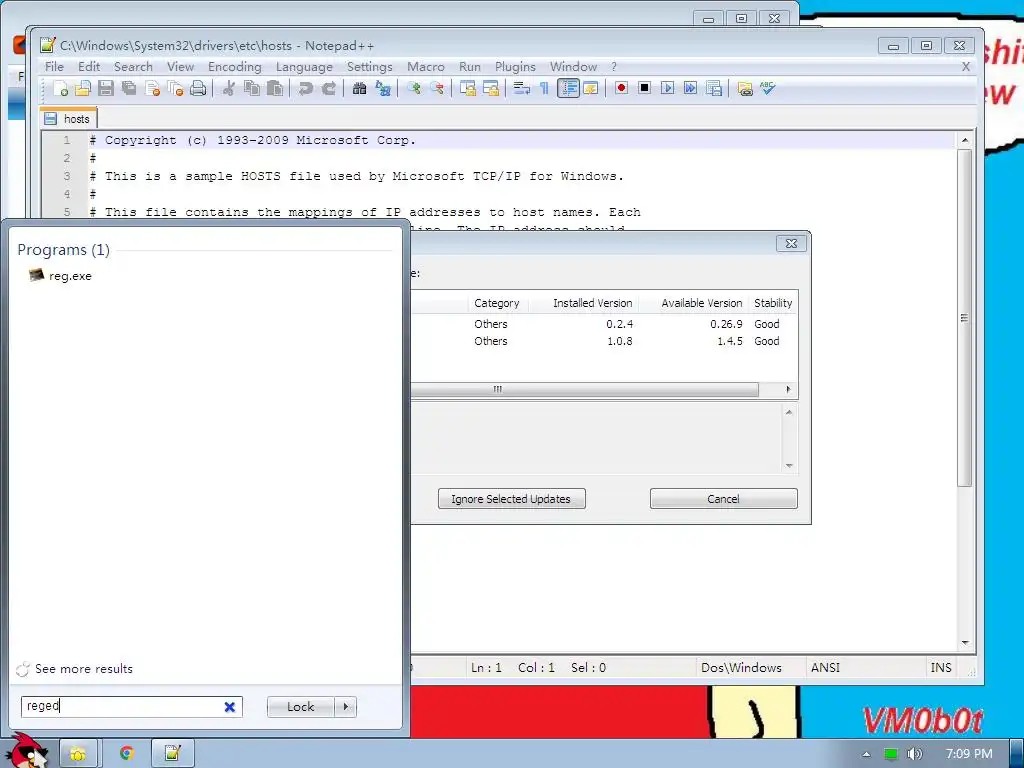Click the user defined language icon
Screen dimensions: 1024x768
click(591, 88)
